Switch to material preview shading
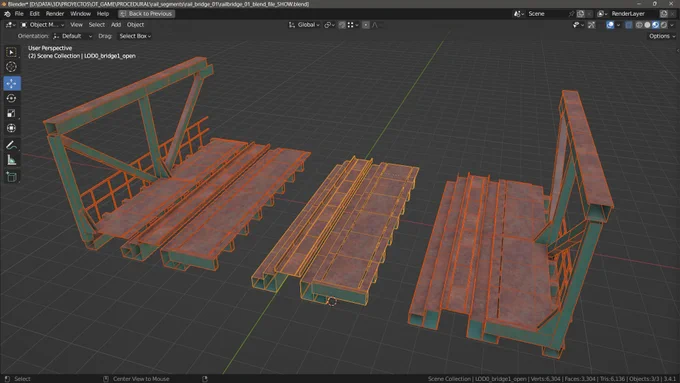680x383 pixels. coord(655,25)
